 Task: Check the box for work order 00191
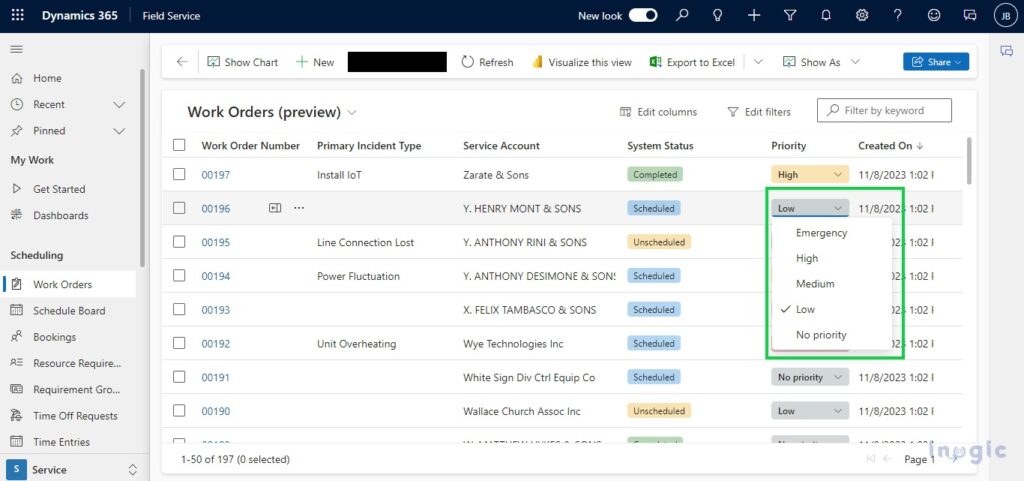point(179,377)
